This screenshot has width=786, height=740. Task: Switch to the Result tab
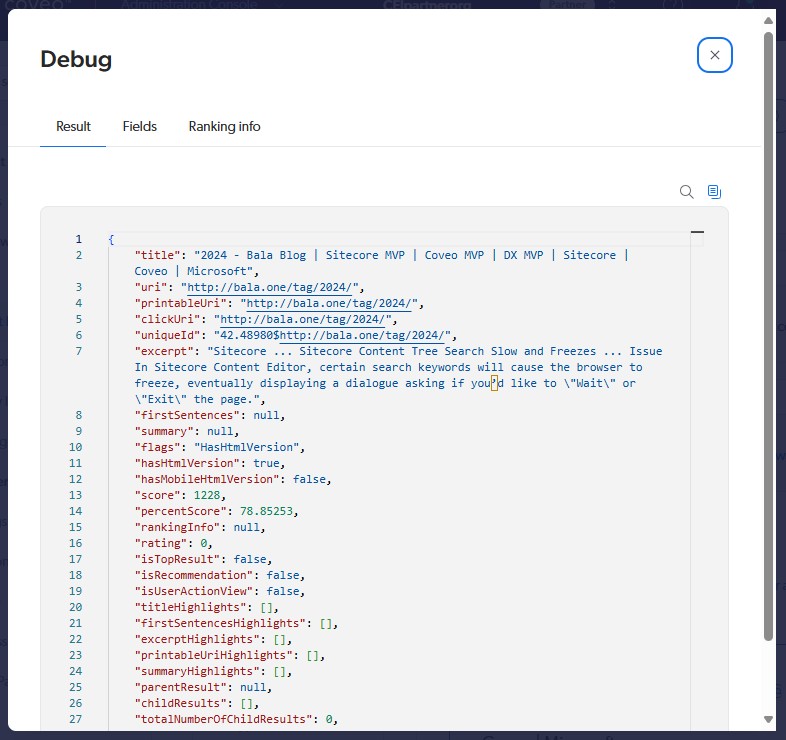pos(73,126)
